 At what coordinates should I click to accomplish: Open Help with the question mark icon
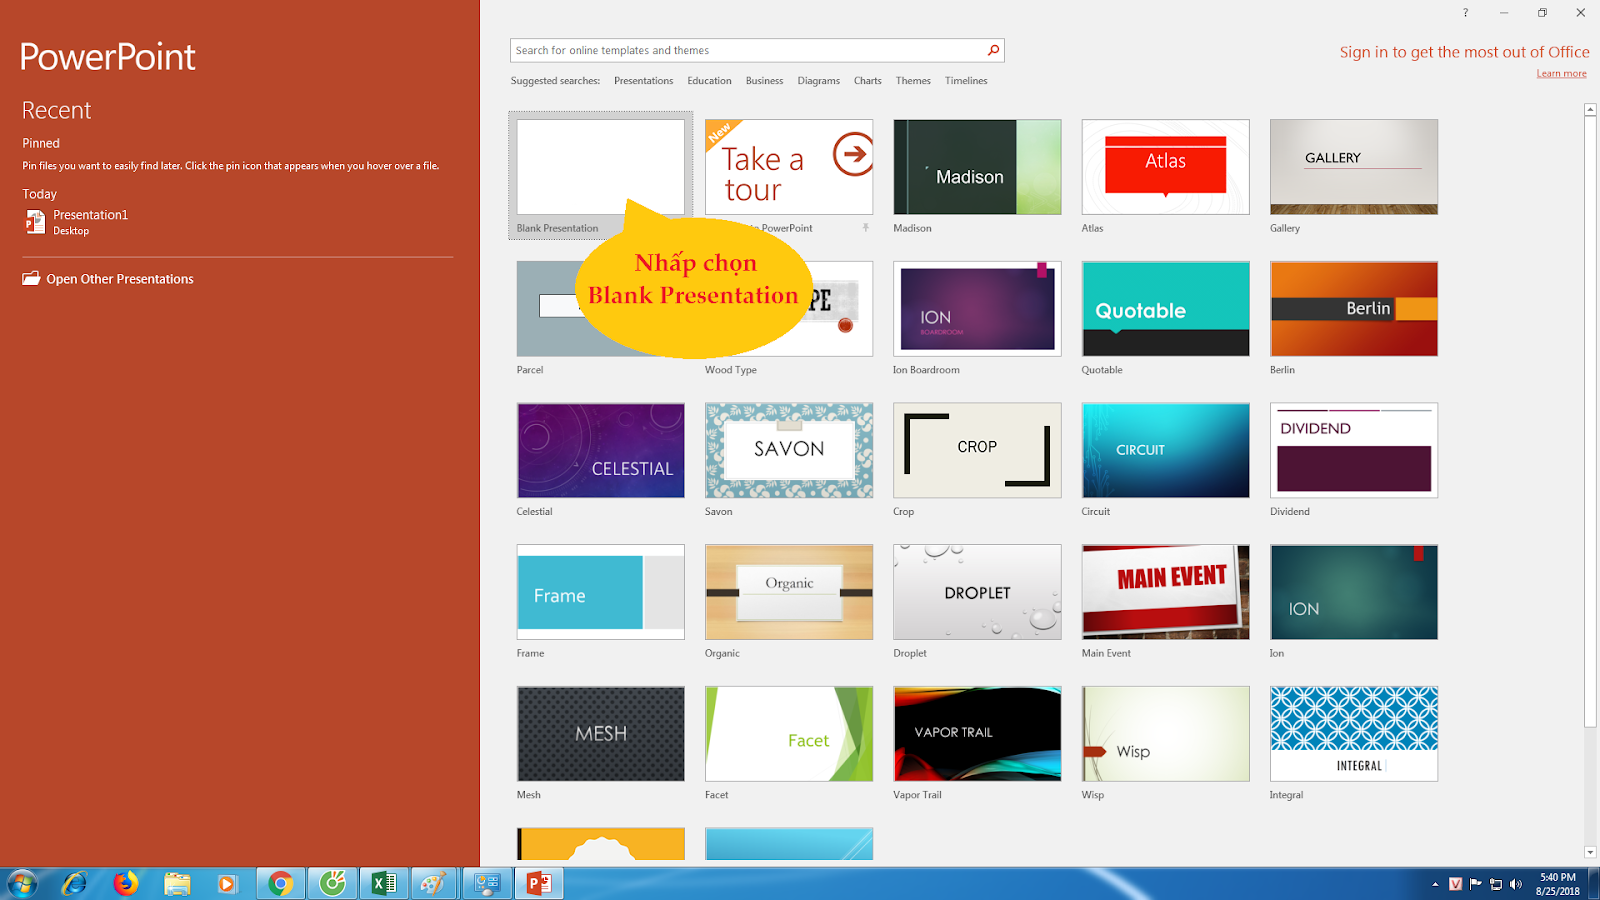[1465, 13]
